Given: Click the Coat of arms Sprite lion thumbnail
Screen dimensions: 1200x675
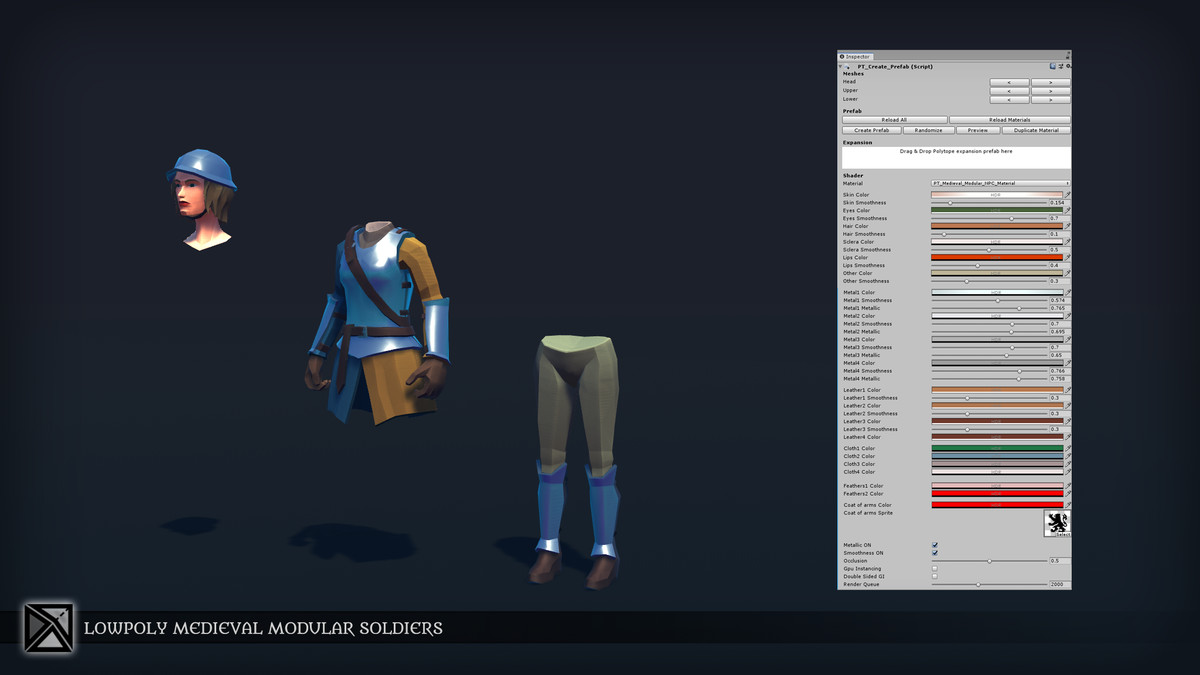Looking at the screenshot, I should coord(1059,523).
